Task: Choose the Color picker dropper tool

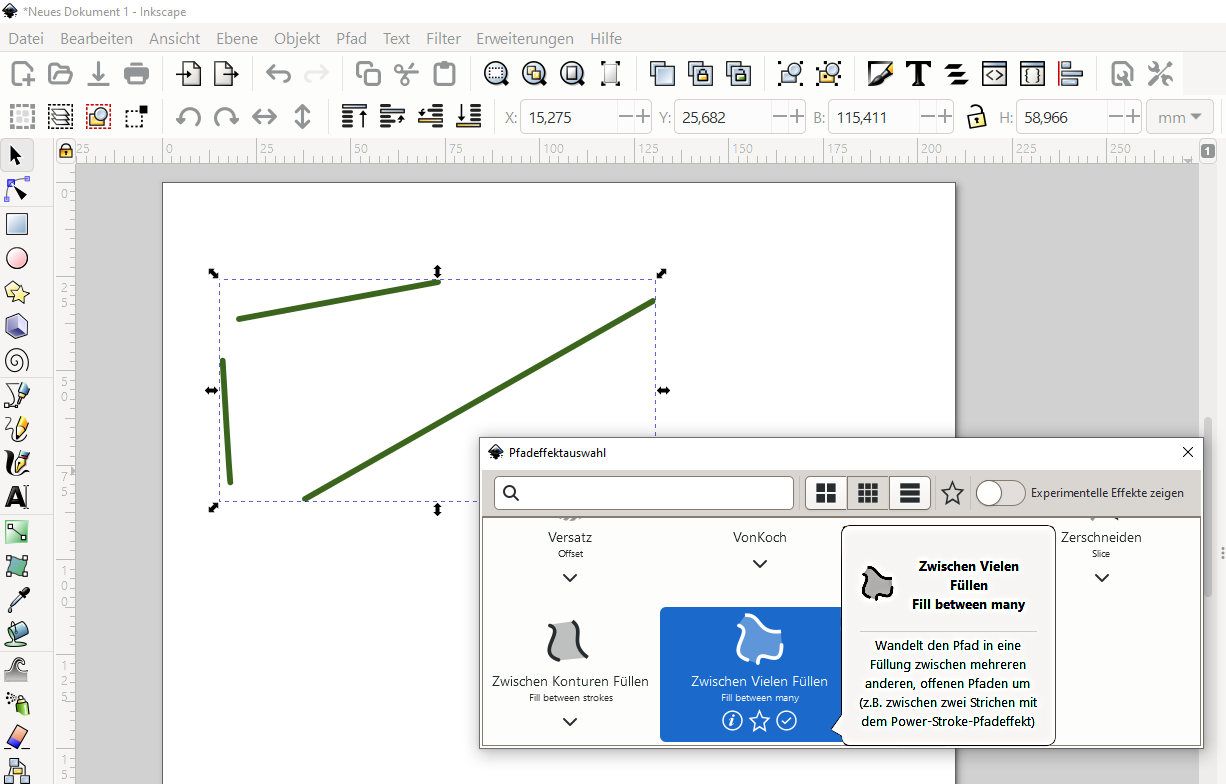Action: click(17, 600)
